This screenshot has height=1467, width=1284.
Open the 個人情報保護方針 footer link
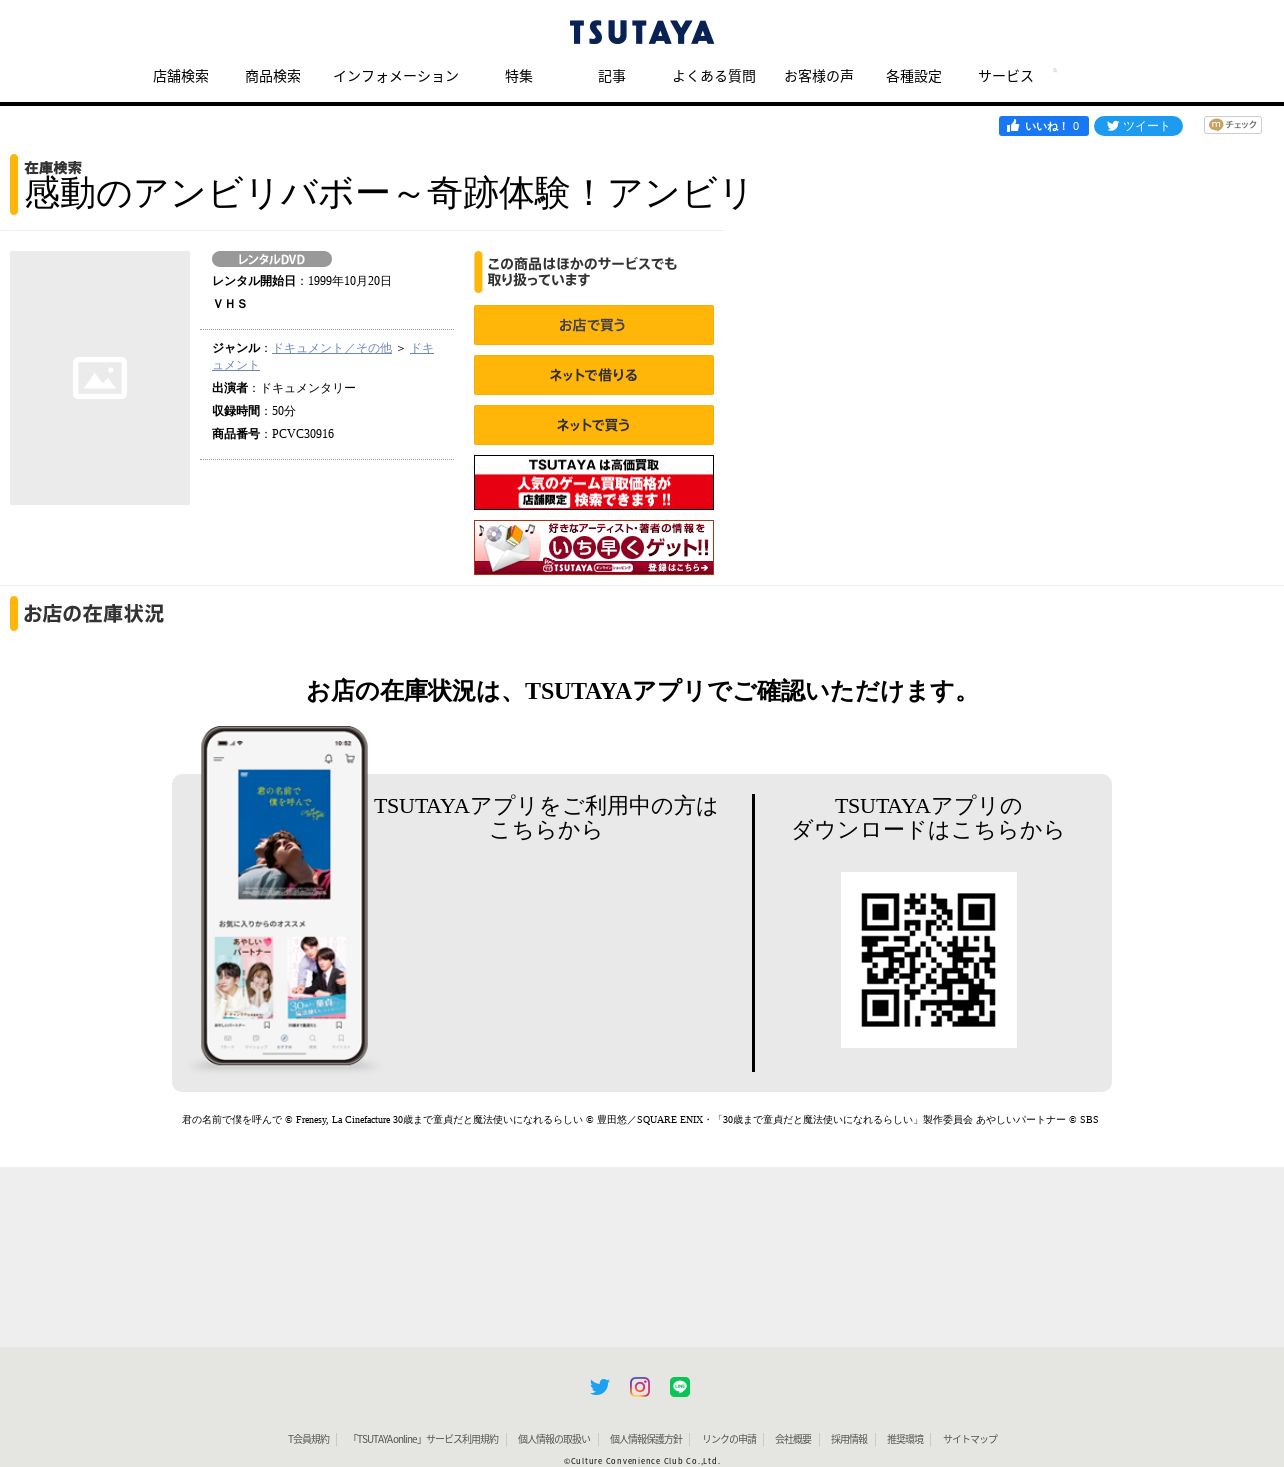(x=646, y=1439)
